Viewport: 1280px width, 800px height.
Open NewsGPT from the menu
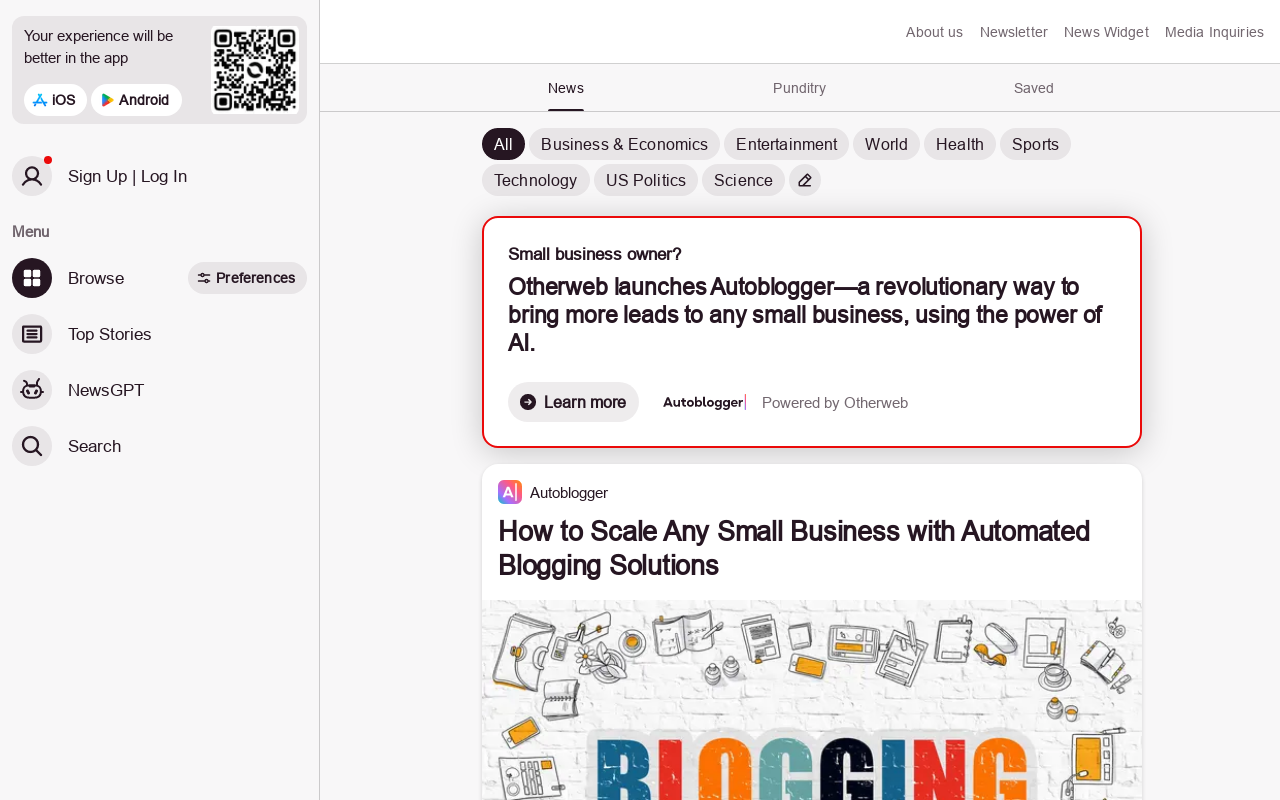pyautogui.click(x=106, y=390)
